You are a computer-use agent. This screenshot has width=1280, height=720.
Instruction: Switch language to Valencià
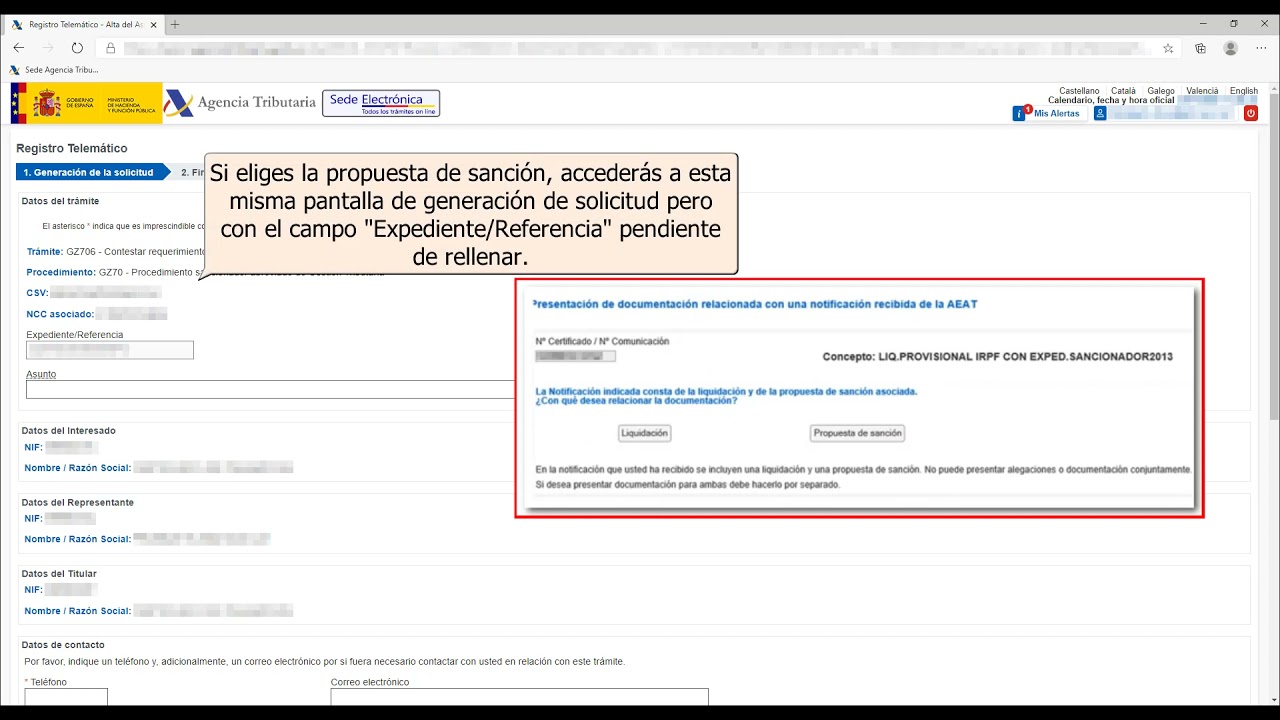point(1202,91)
